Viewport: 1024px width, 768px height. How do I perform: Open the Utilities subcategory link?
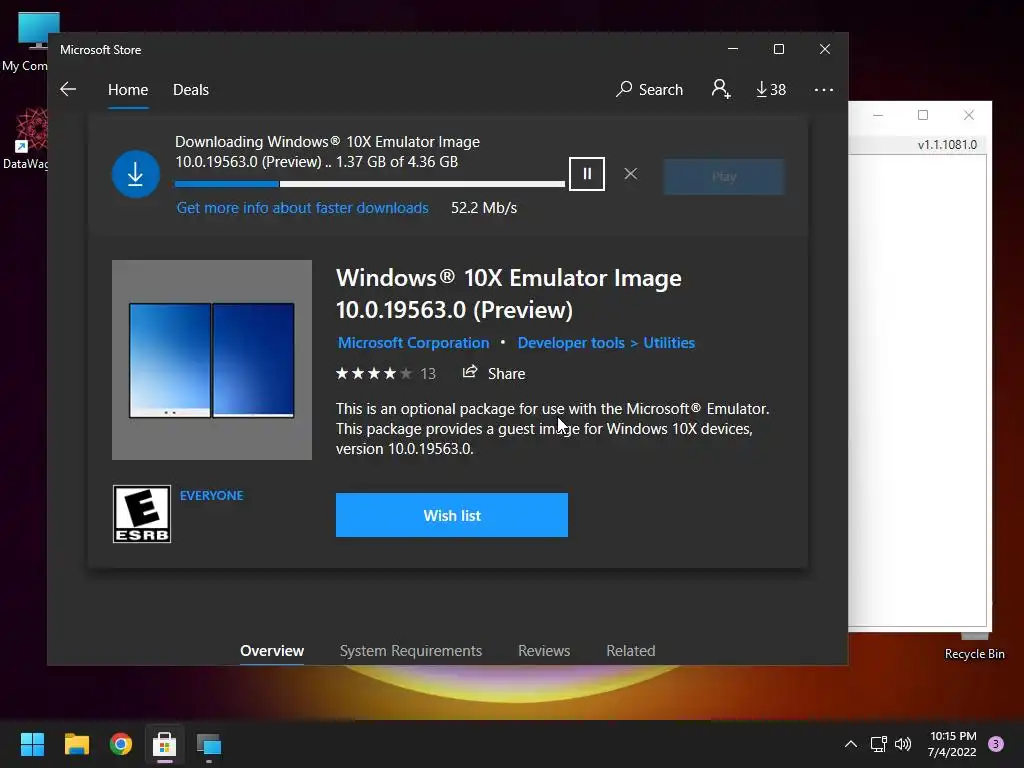pyautogui.click(x=669, y=343)
